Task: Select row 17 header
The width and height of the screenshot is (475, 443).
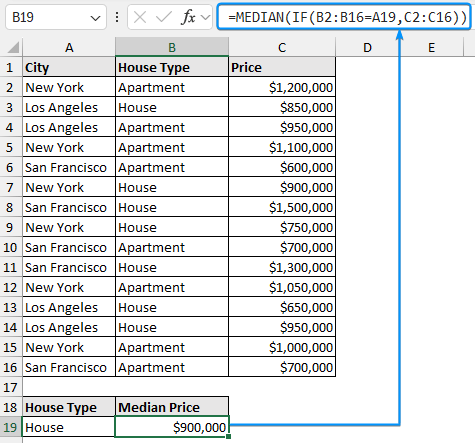Action: 10,387
